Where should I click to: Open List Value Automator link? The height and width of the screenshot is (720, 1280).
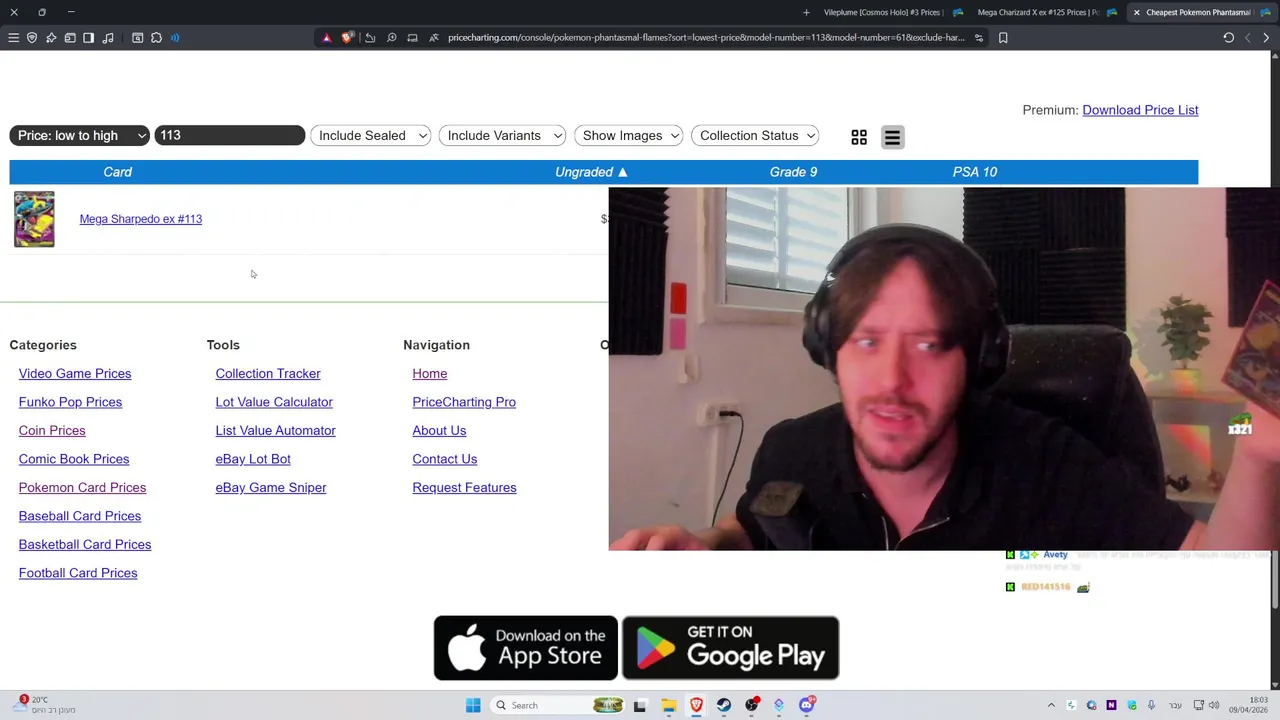tap(275, 431)
